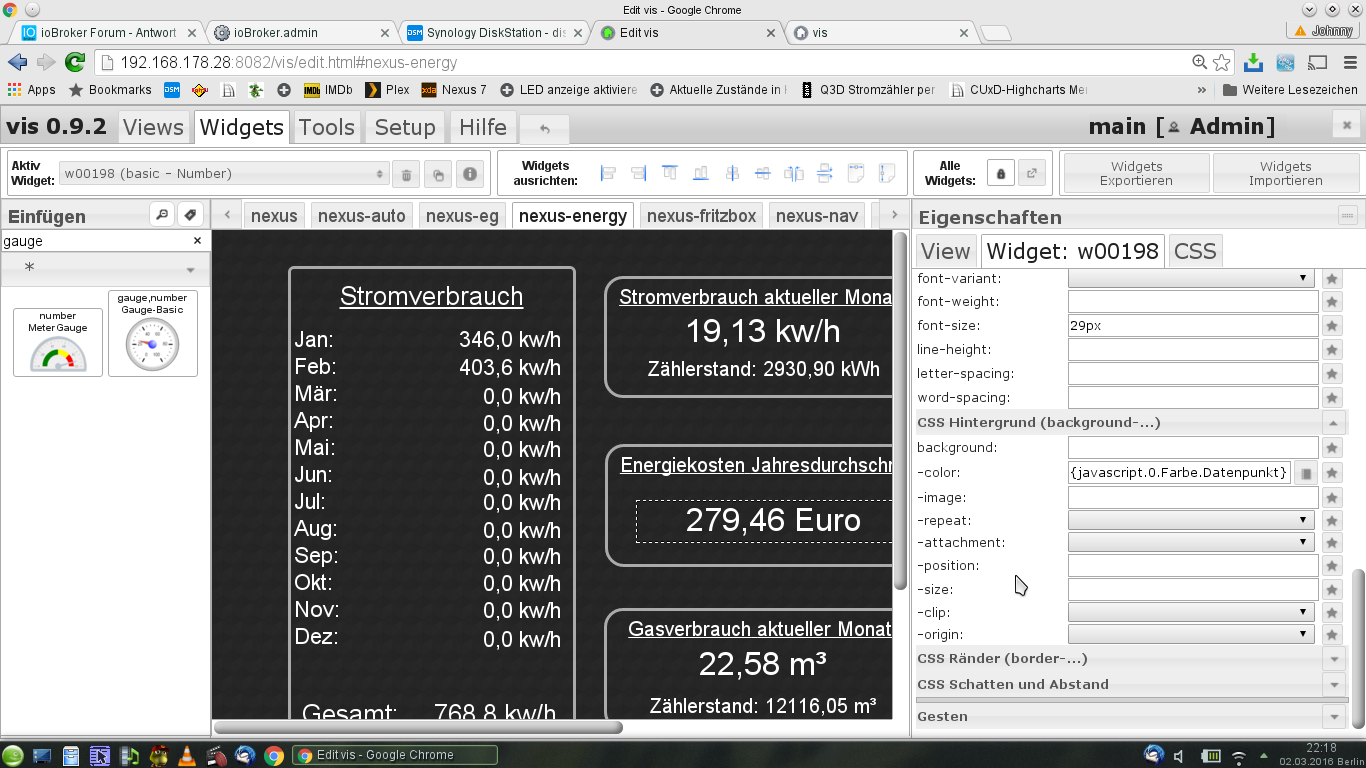Toggle Eigenschaften panel options button

pos(1347,215)
